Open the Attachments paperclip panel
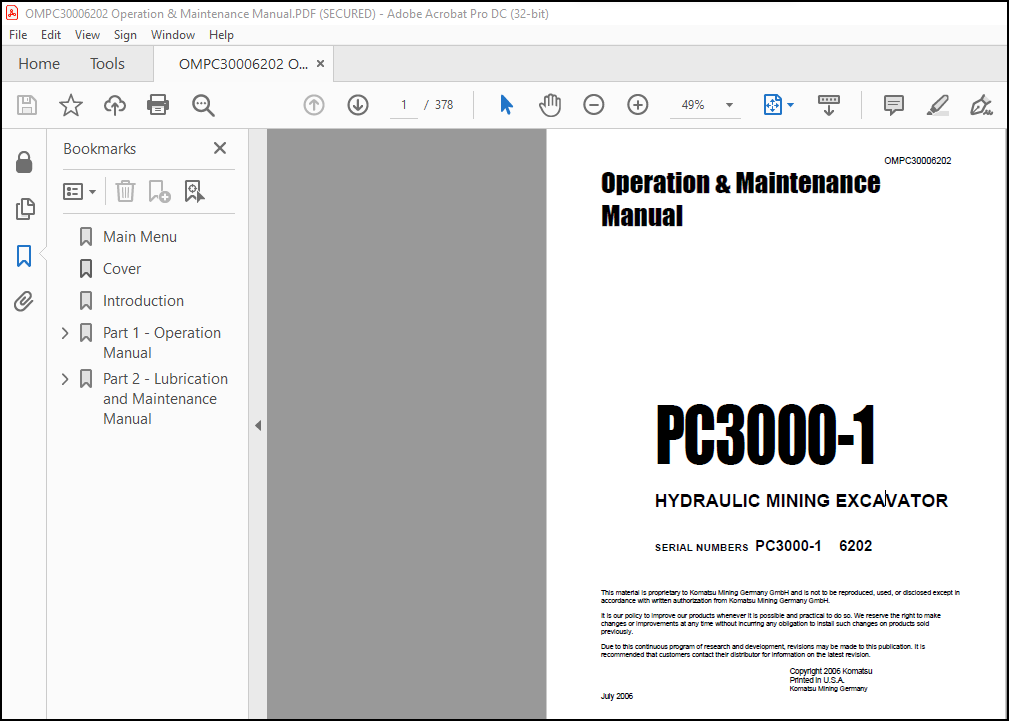The height and width of the screenshot is (721, 1009). tap(24, 301)
